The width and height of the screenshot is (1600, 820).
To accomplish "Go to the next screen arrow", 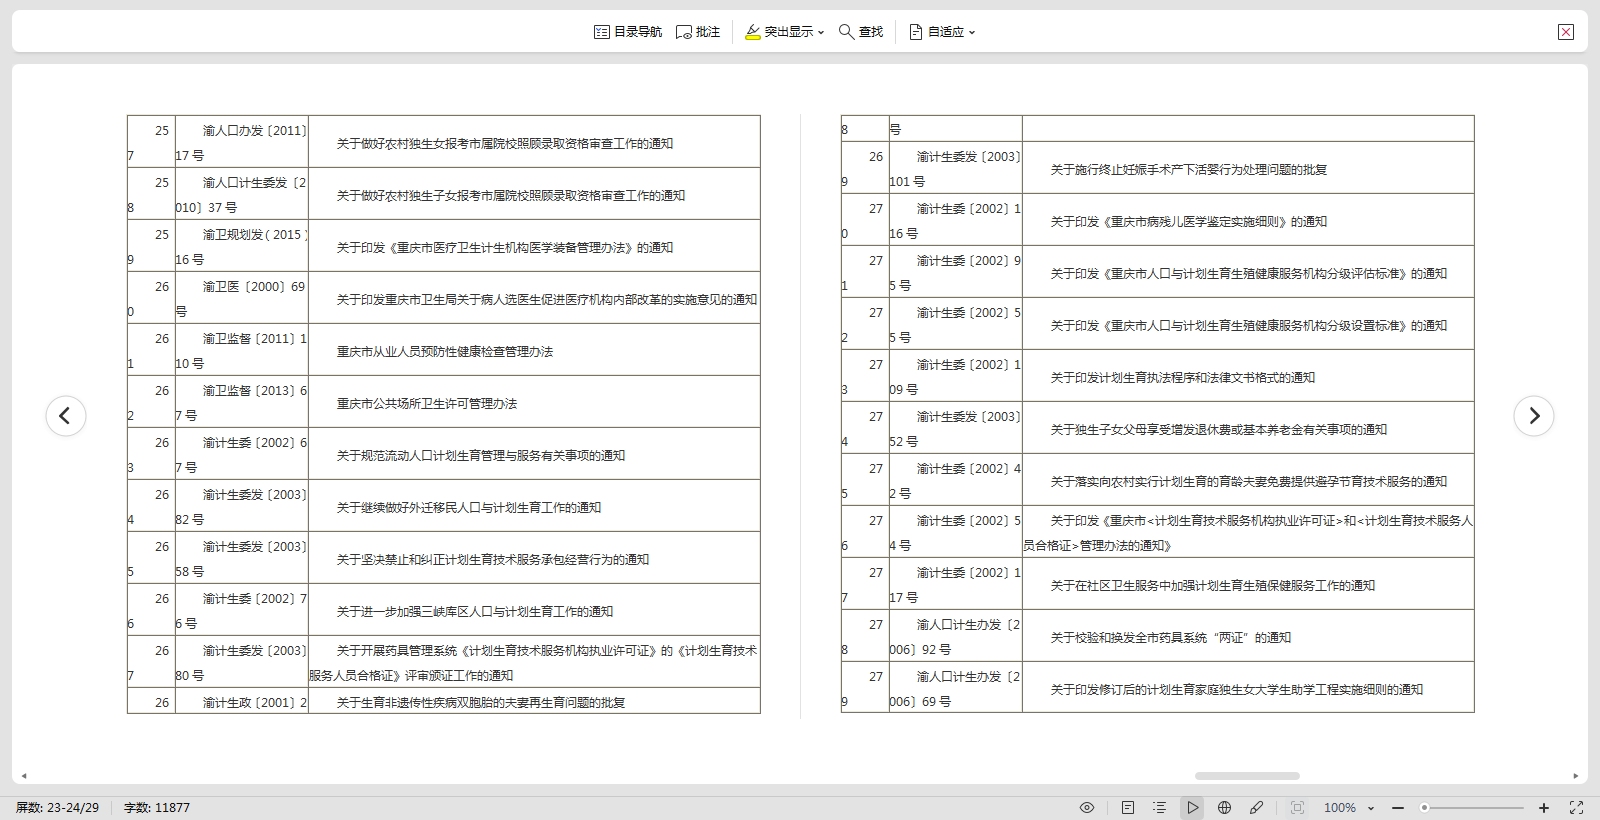I will coord(1534,416).
